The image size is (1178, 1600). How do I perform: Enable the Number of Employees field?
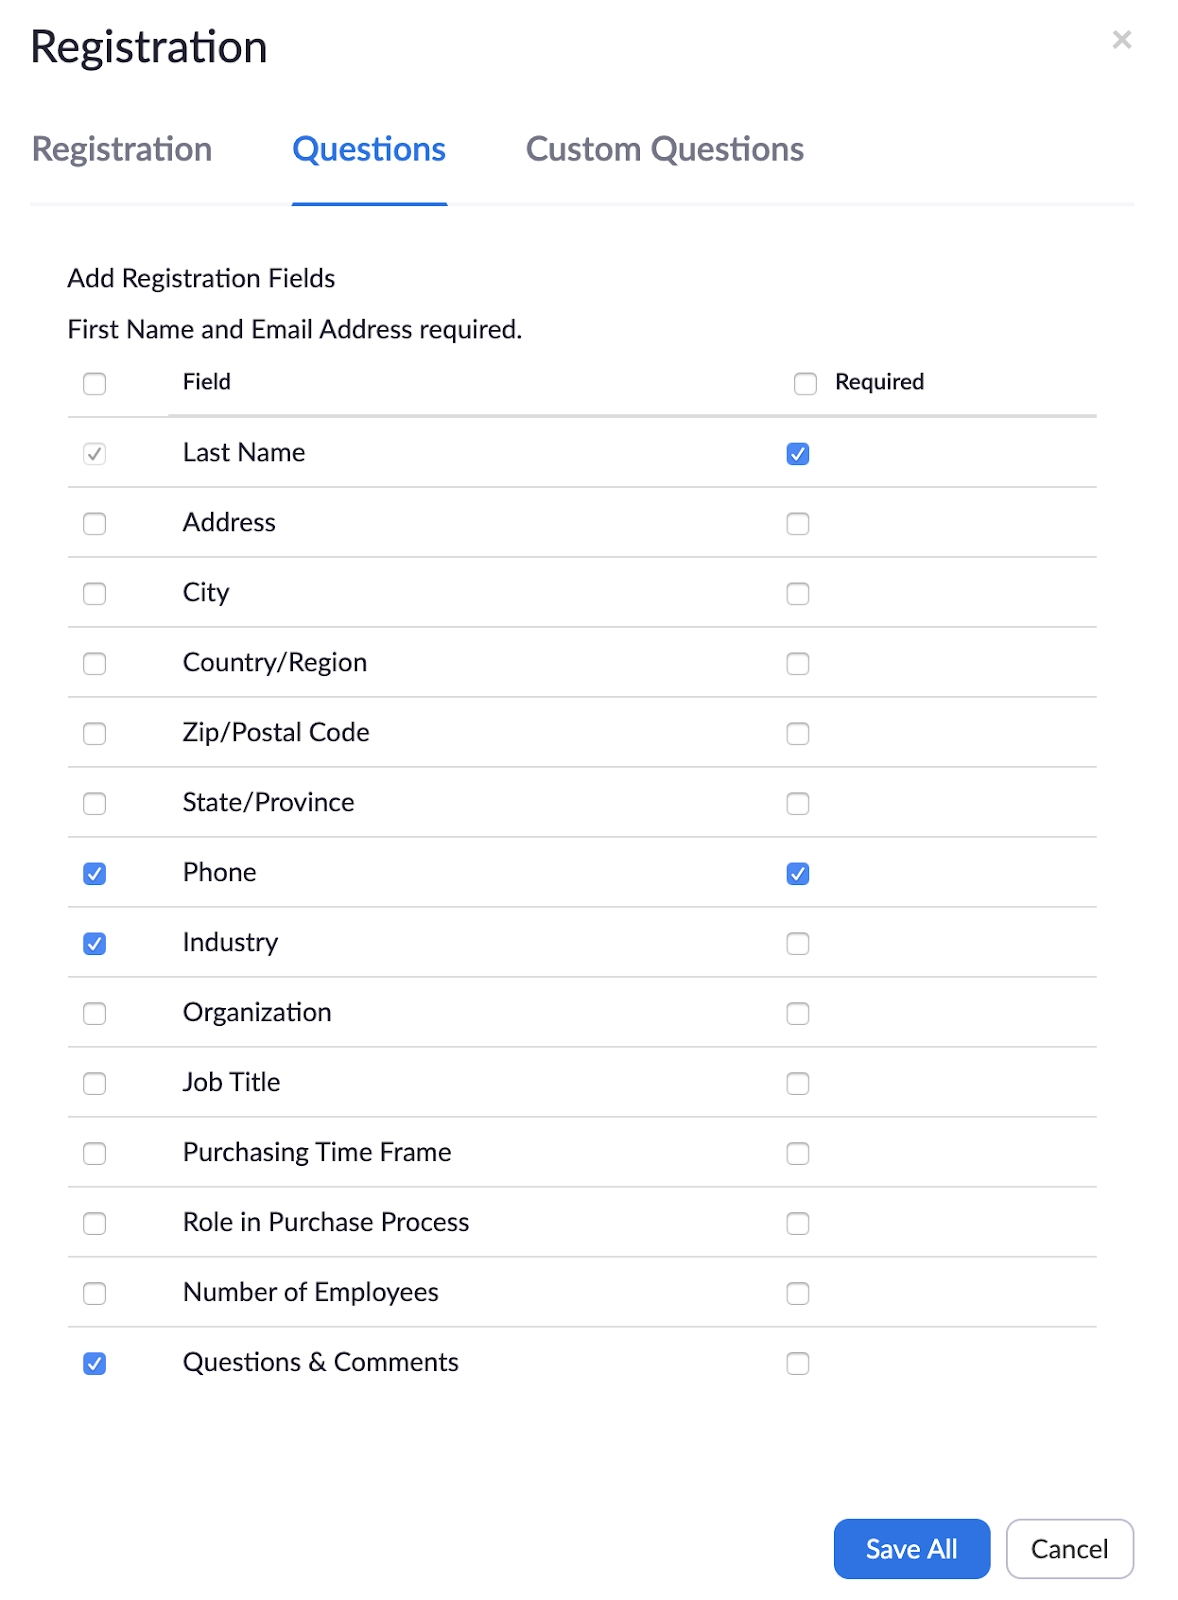95,1294
